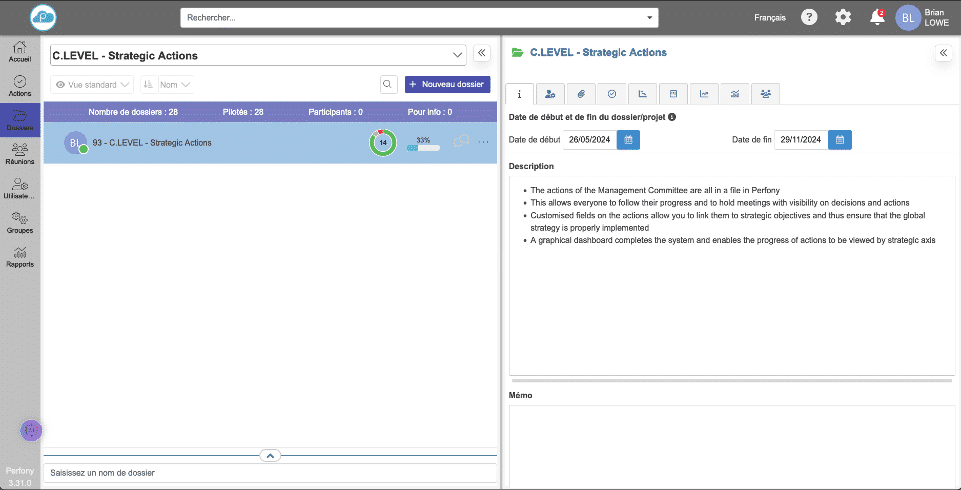Screen dimensions: 961x490
Task: Click the help question mark icon
Action: [809, 17]
